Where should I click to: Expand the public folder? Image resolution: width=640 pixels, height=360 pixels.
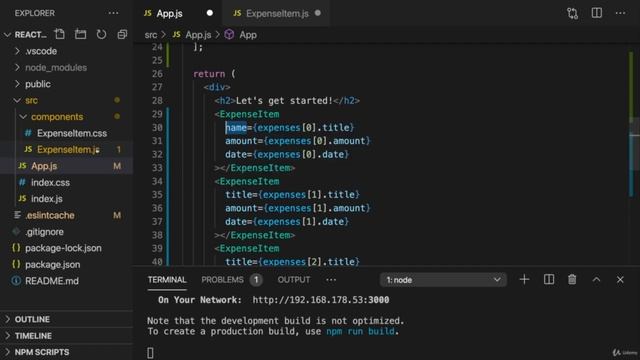[66, 84]
